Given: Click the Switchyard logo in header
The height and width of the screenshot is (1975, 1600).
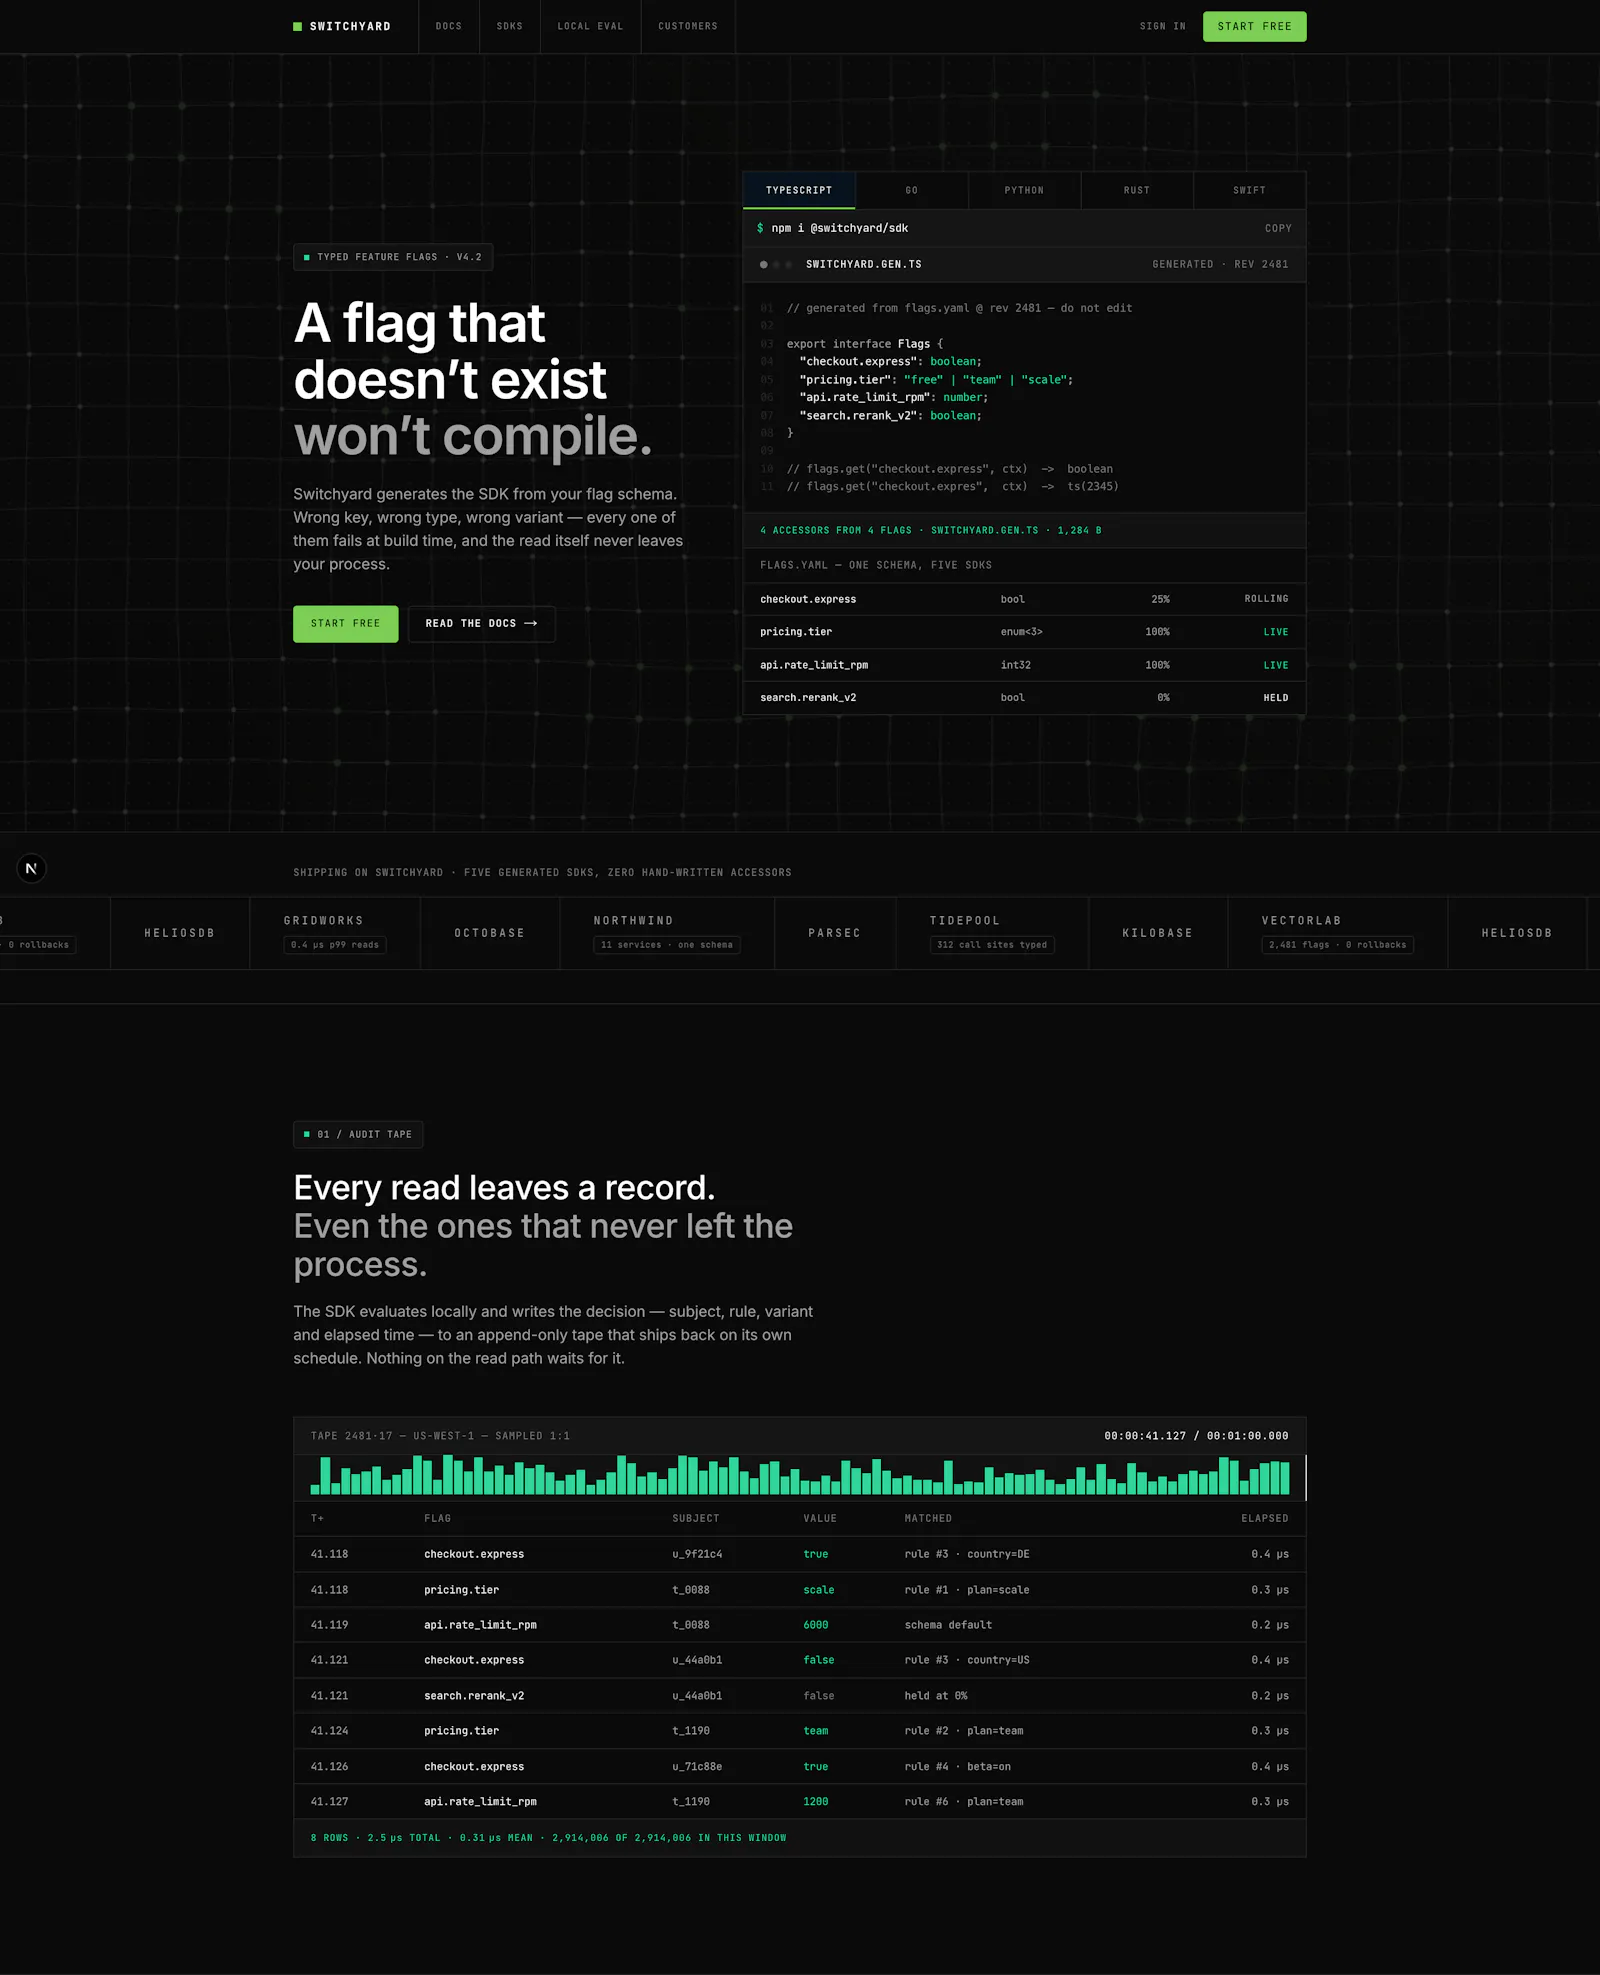Looking at the screenshot, I should [x=342, y=27].
